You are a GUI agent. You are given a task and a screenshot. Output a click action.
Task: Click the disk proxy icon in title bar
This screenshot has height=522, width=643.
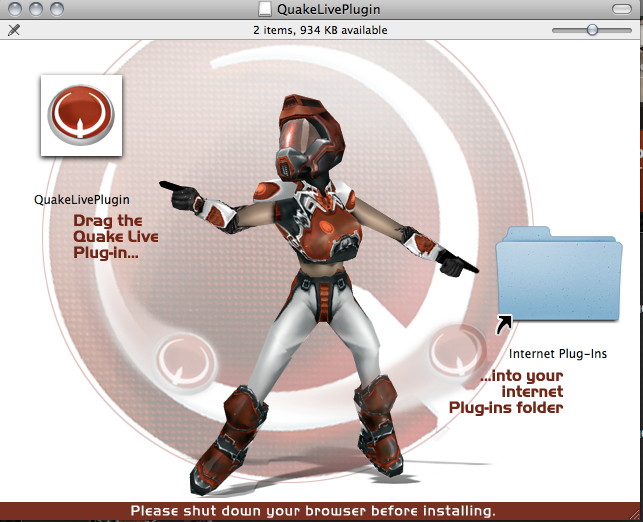[264, 9]
